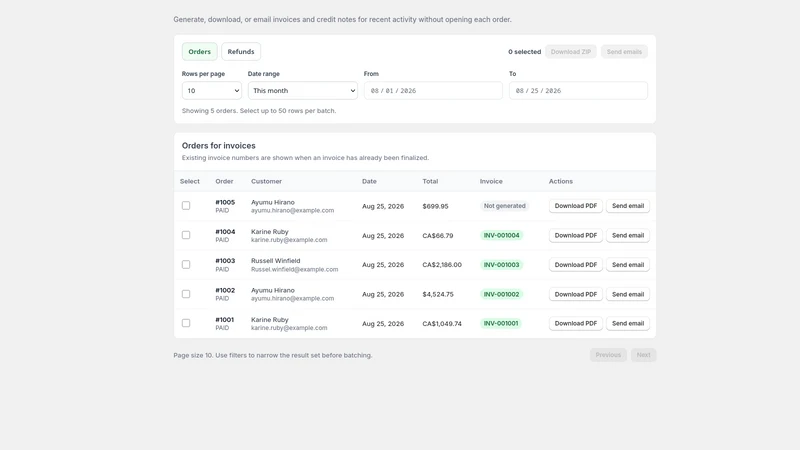Click order number #1002
Image resolution: width=800 pixels, height=450 pixels.
click(x=225, y=290)
